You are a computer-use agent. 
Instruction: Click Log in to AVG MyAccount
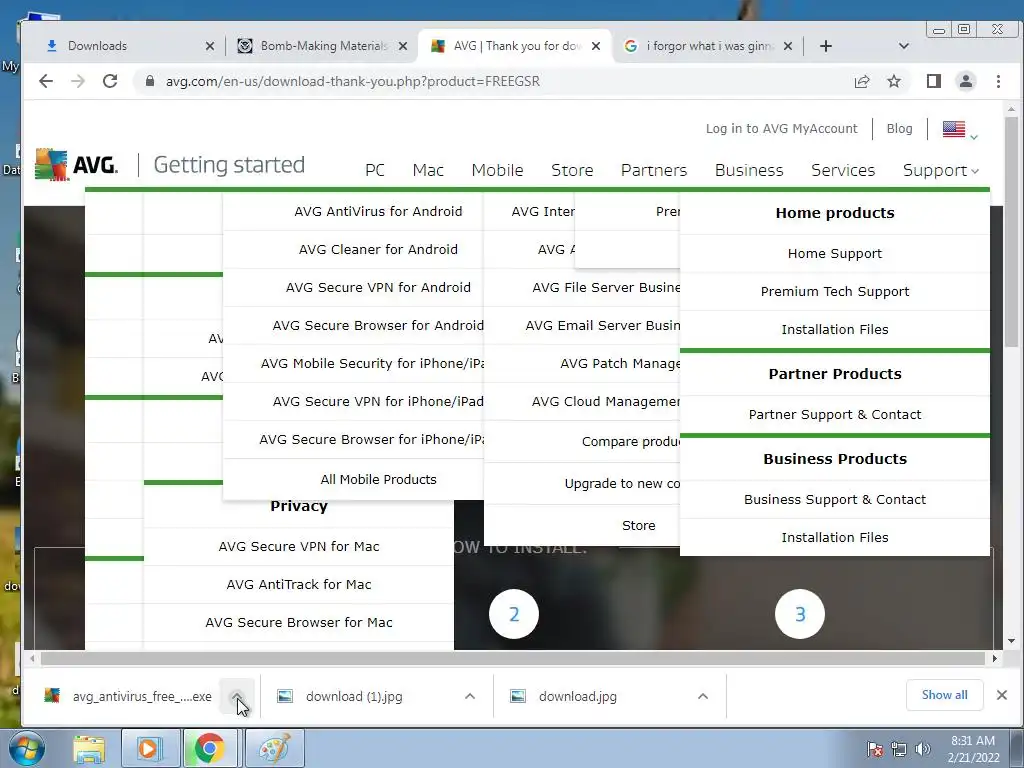click(x=781, y=129)
